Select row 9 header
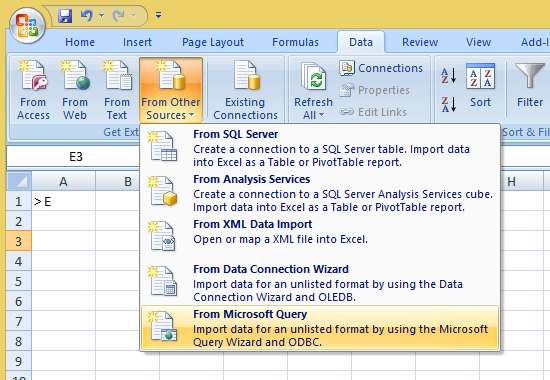The width and height of the screenshot is (550, 380). tap(19, 361)
